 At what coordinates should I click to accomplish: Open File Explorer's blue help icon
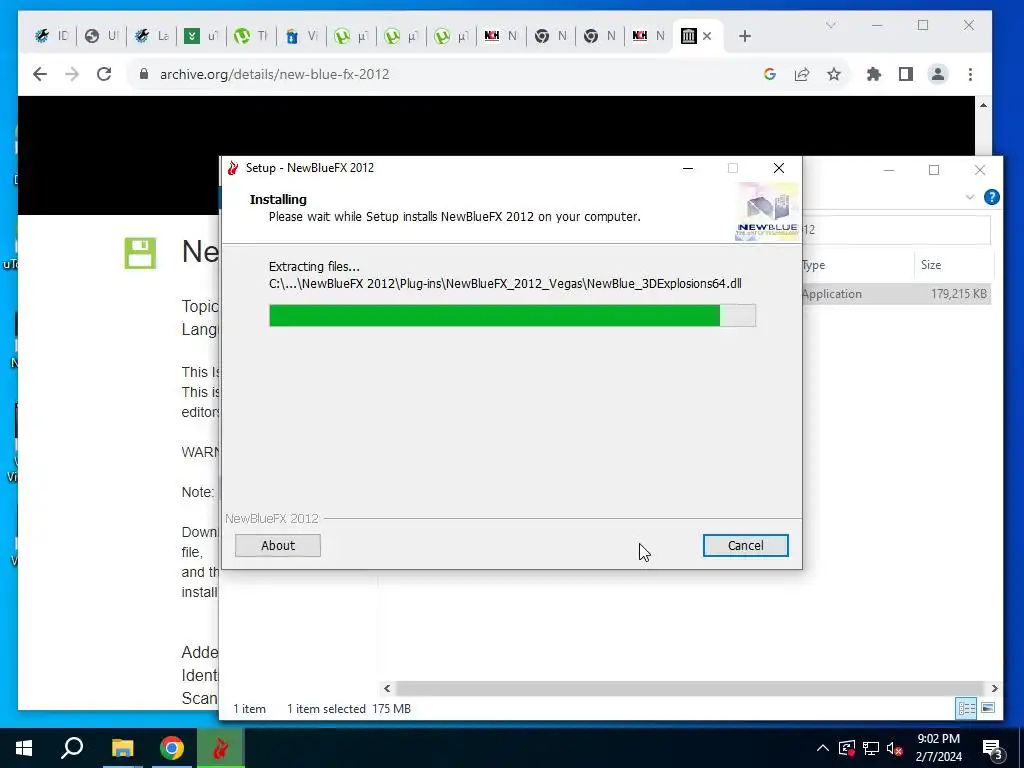click(991, 197)
